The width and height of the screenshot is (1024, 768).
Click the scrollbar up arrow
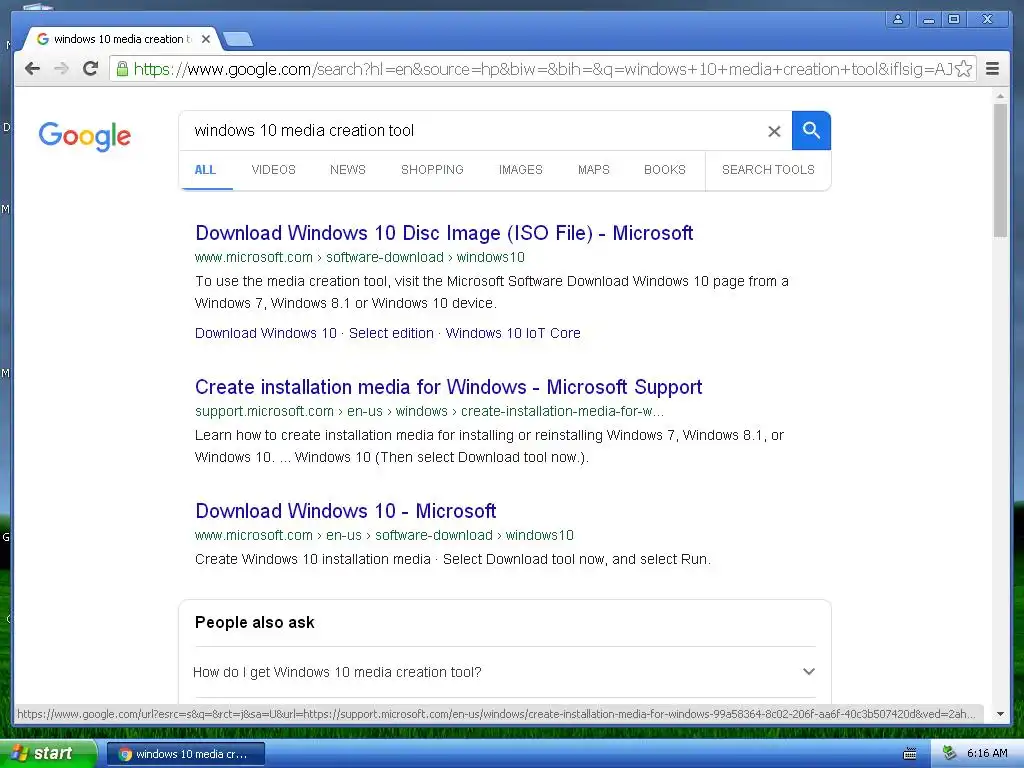coord(1000,96)
